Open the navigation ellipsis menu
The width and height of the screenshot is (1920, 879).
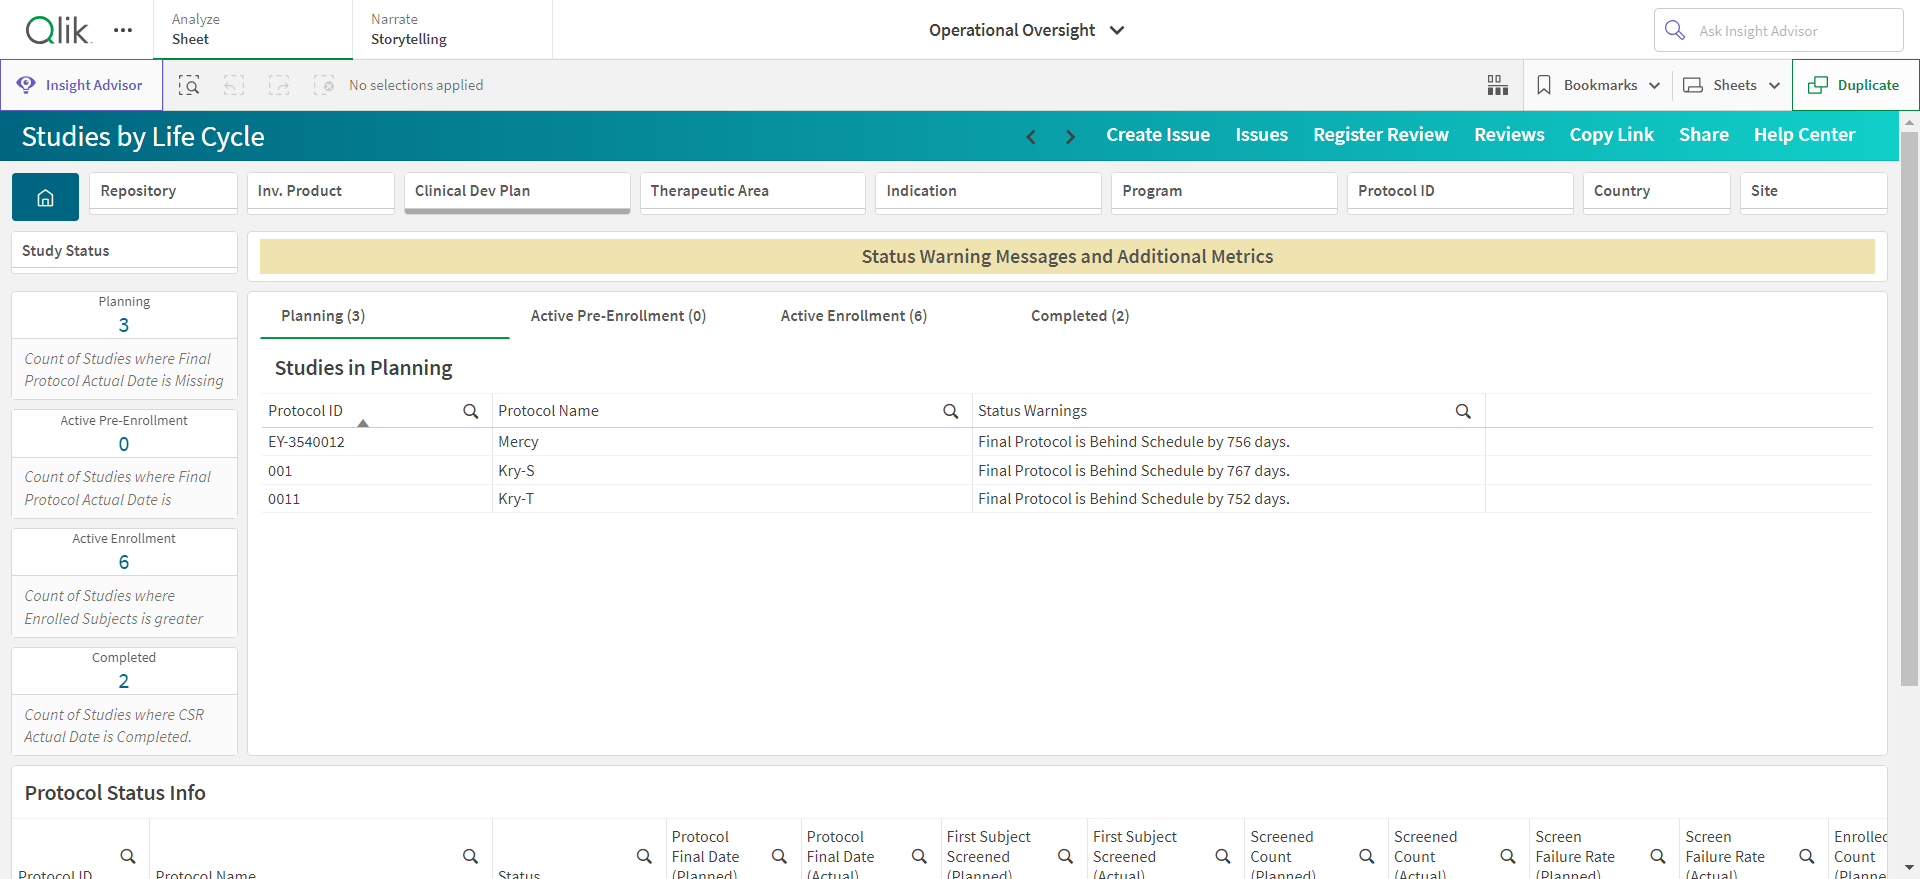[123, 30]
